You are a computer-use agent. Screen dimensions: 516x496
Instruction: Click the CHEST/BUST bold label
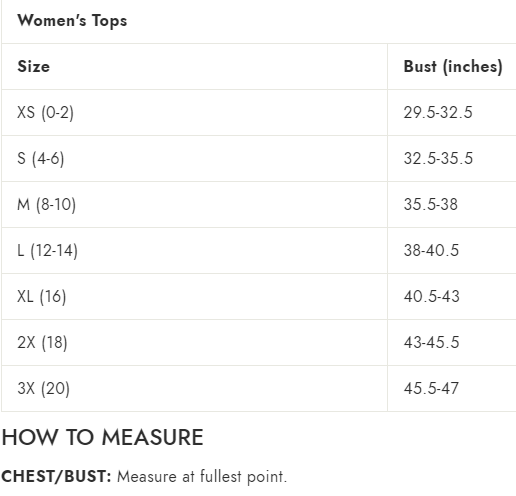(x=56, y=476)
